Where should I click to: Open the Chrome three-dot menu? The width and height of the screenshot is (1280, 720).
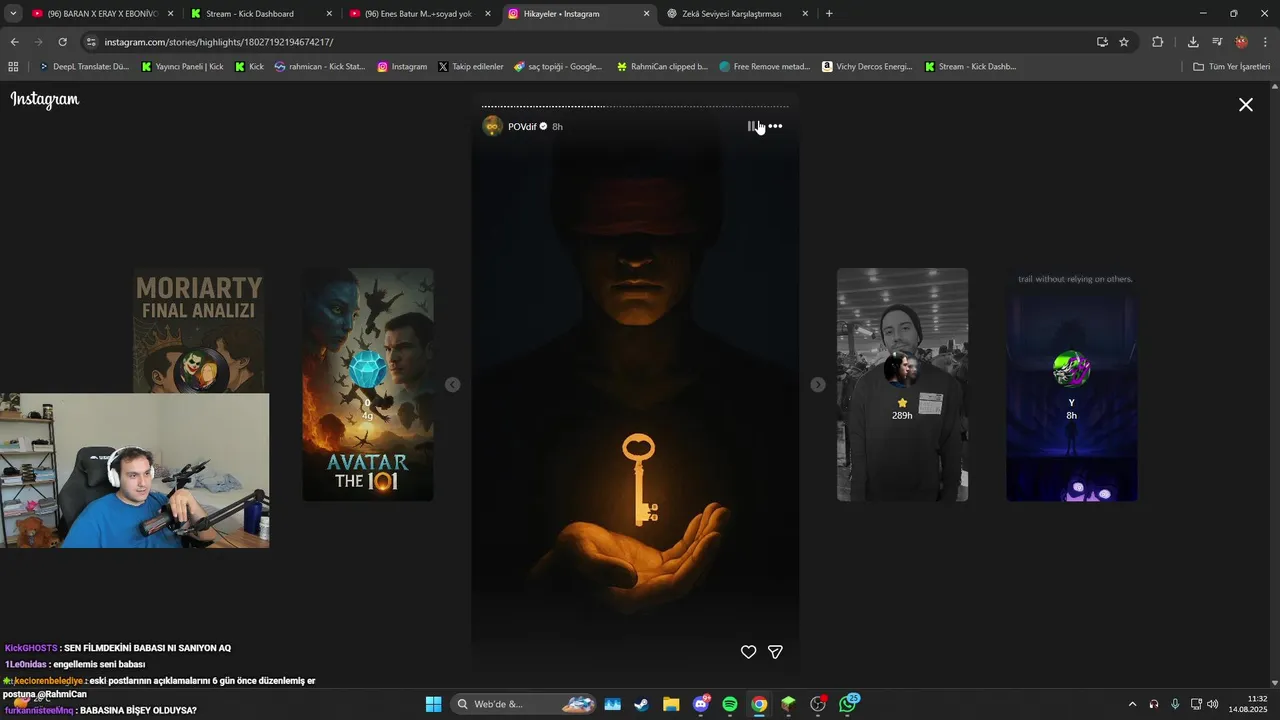[x=1265, y=42]
